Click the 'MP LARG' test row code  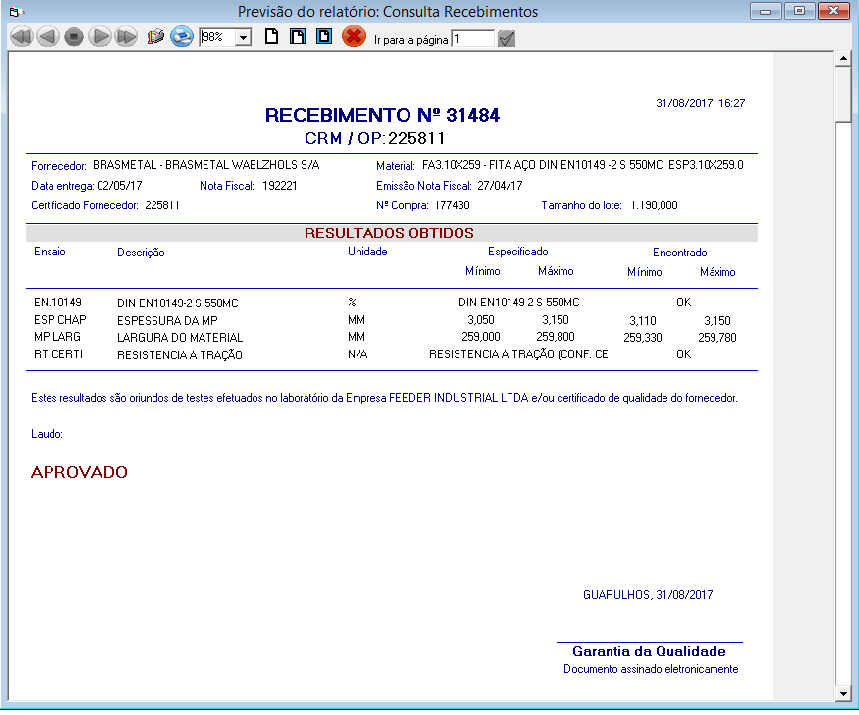pyautogui.click(x=58, y=337)
